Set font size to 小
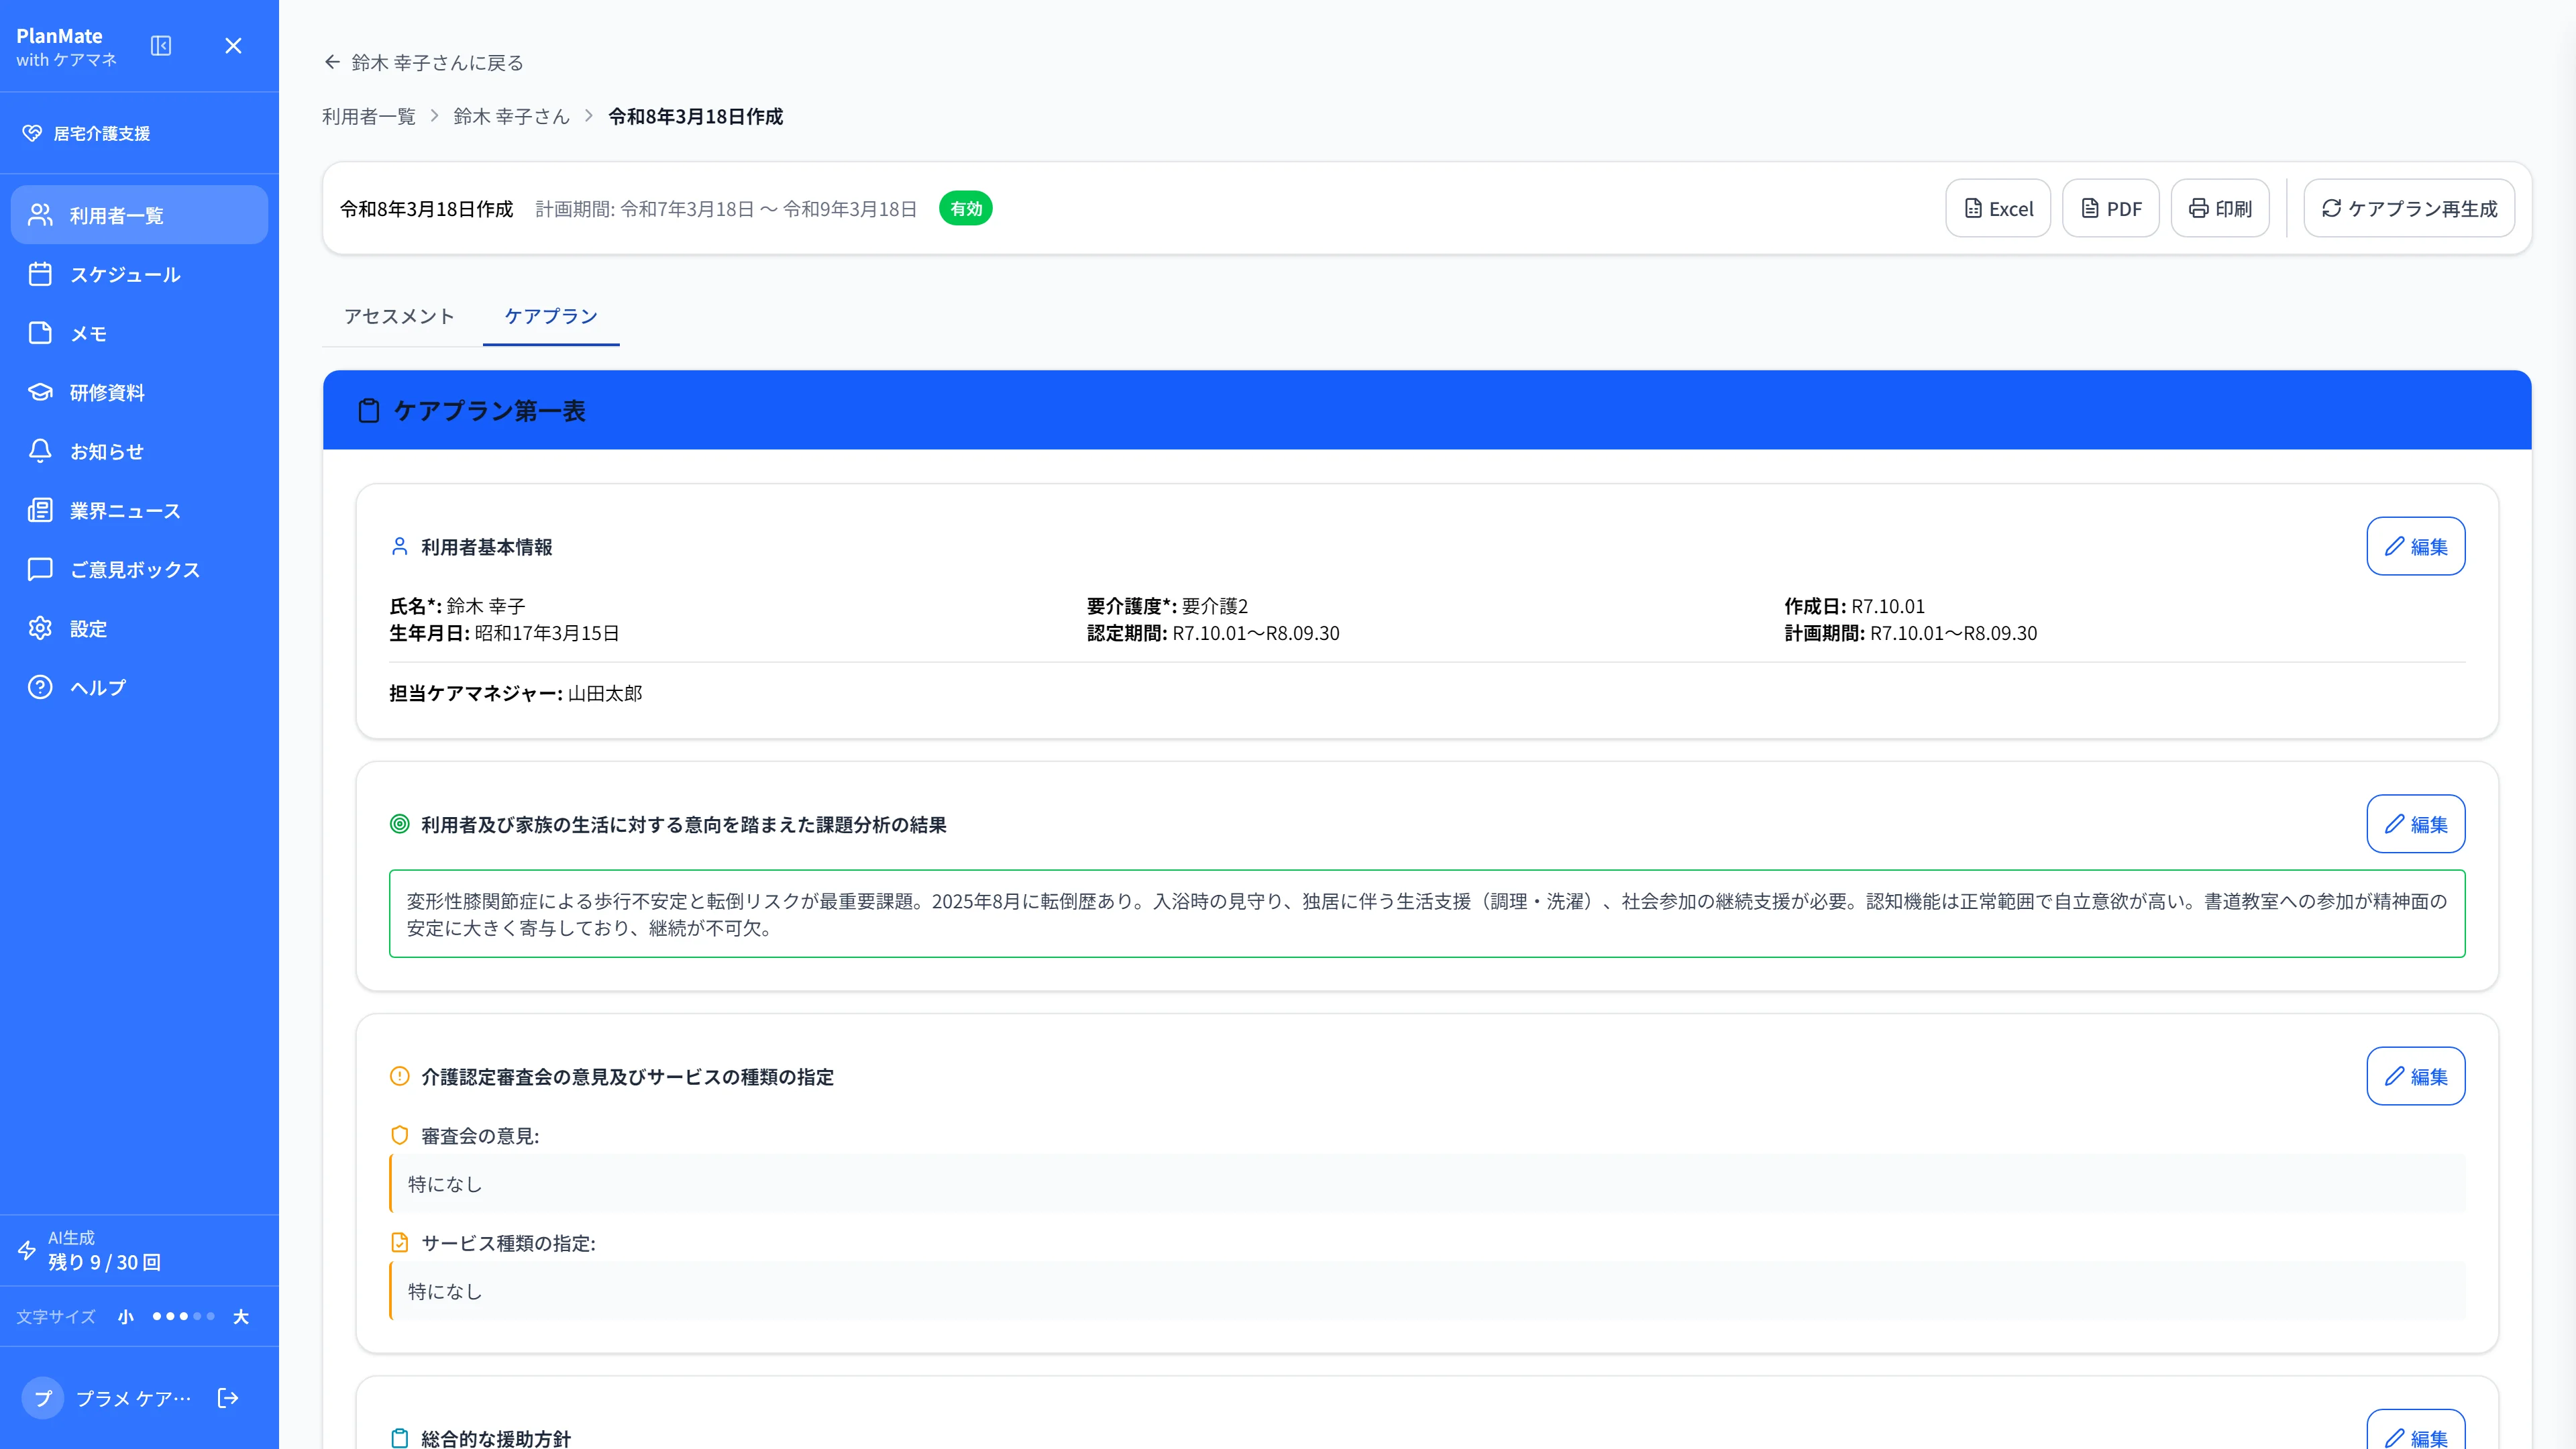This screenshot has height=1449, width=2576. 126,1317
